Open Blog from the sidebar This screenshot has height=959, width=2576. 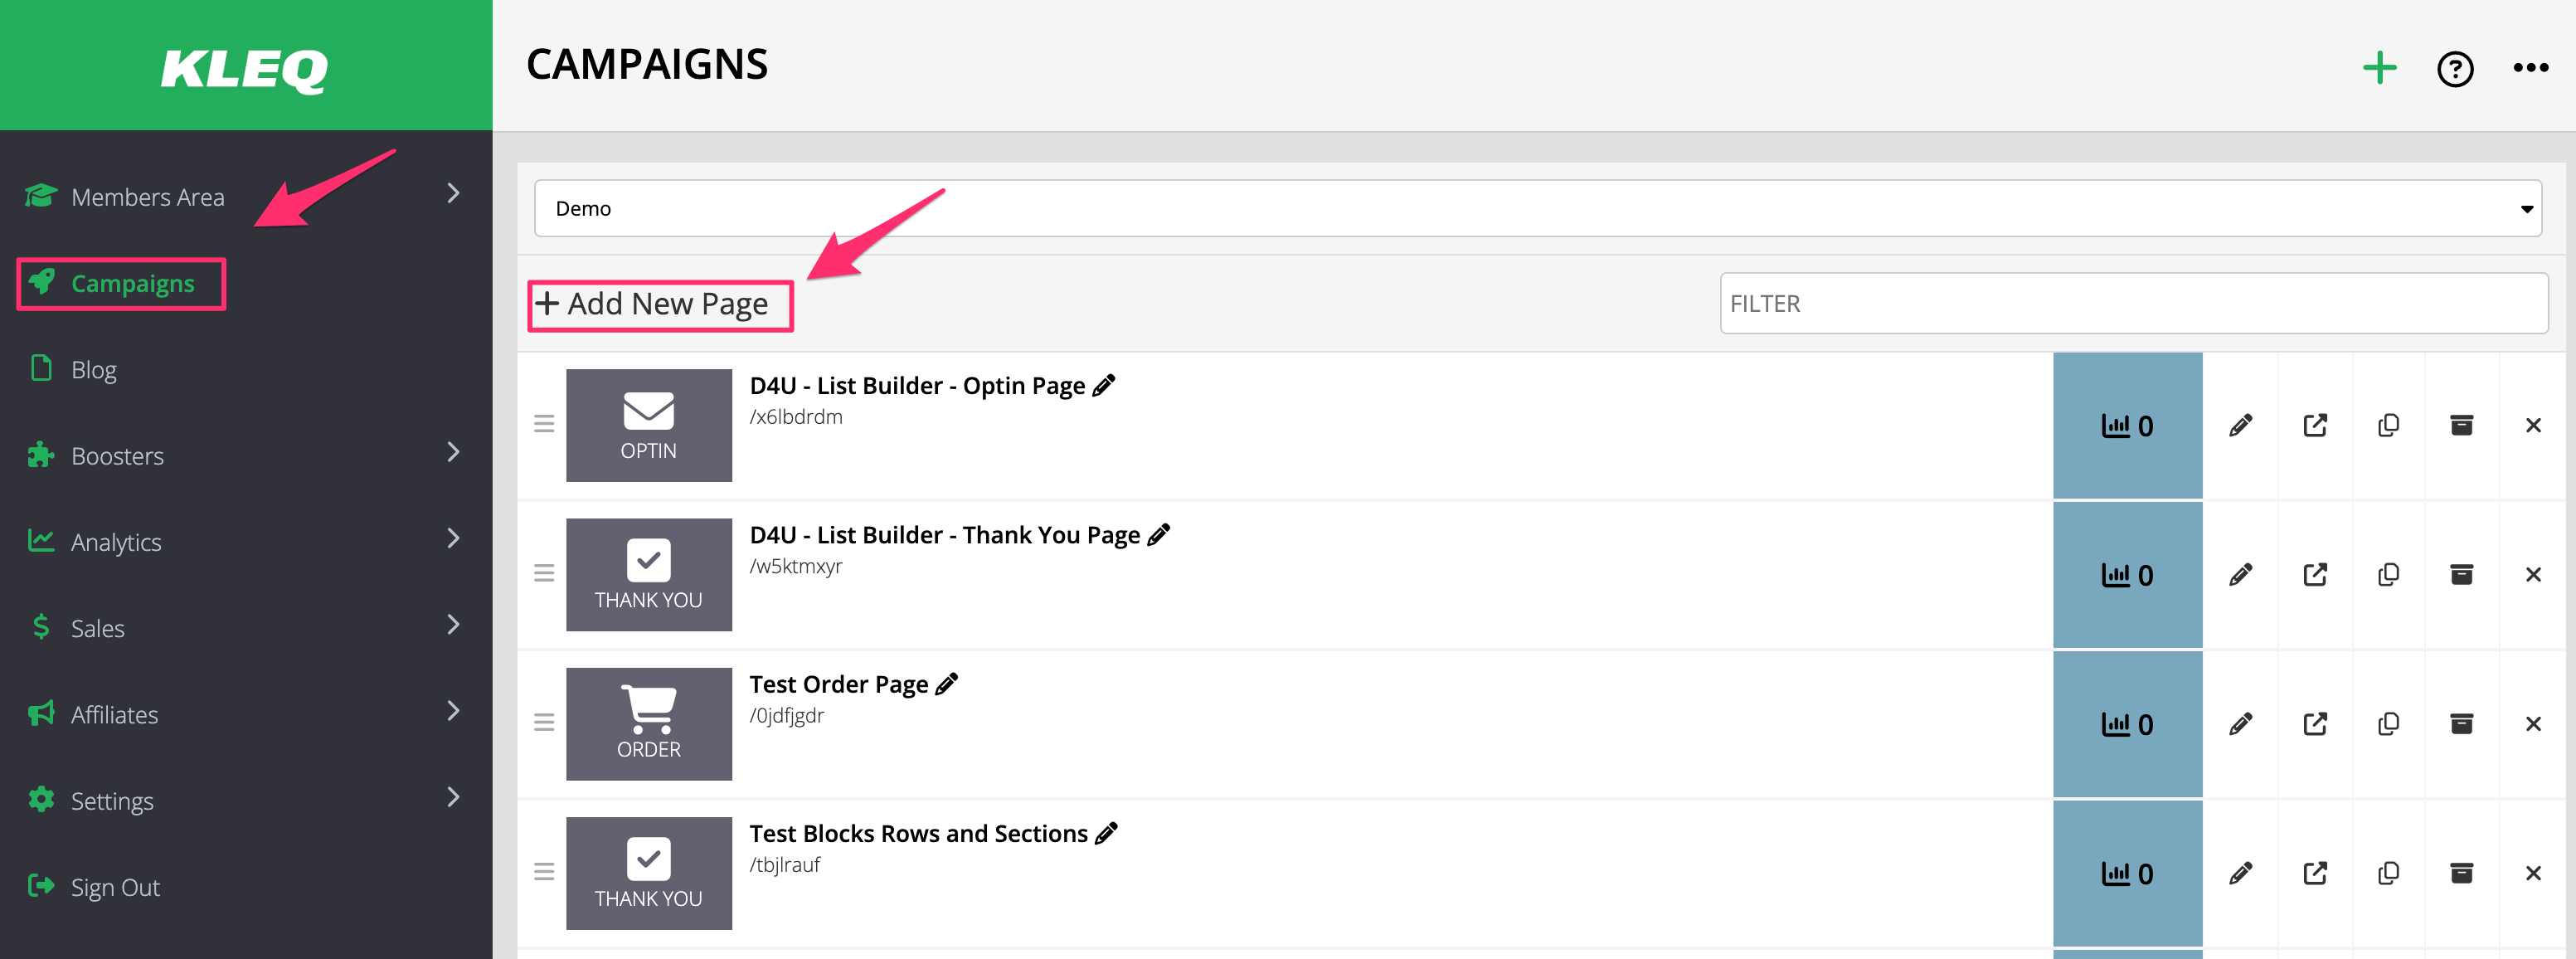(93, 370)
